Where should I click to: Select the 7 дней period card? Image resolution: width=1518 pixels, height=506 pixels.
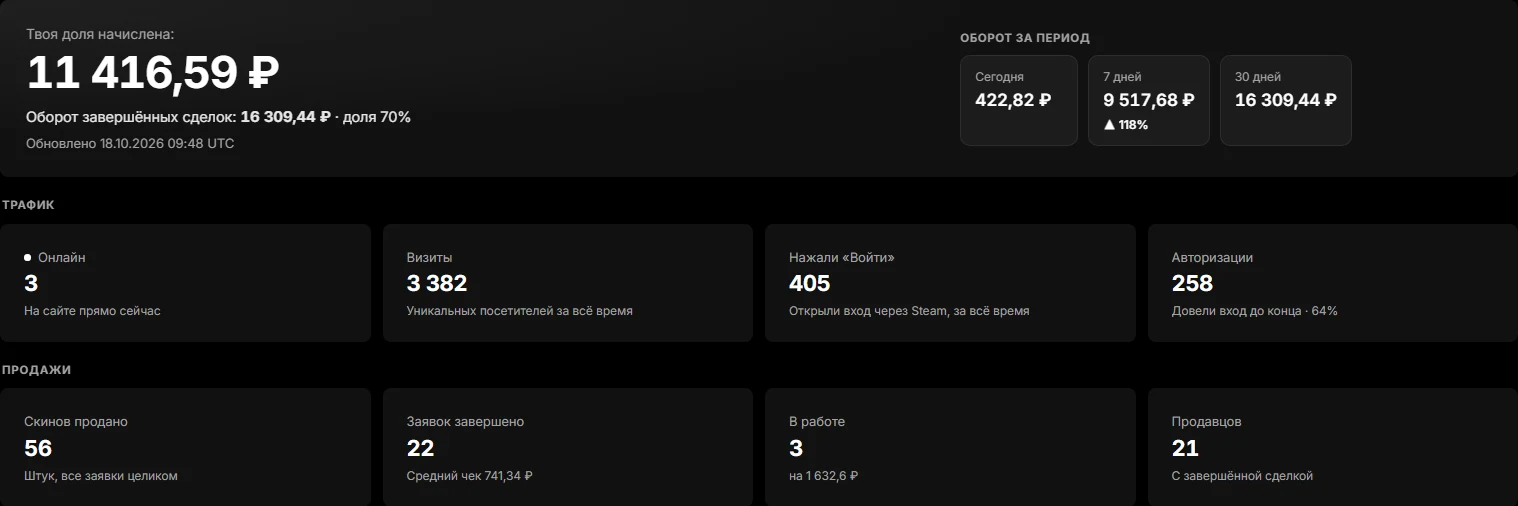click(1148, 100)
